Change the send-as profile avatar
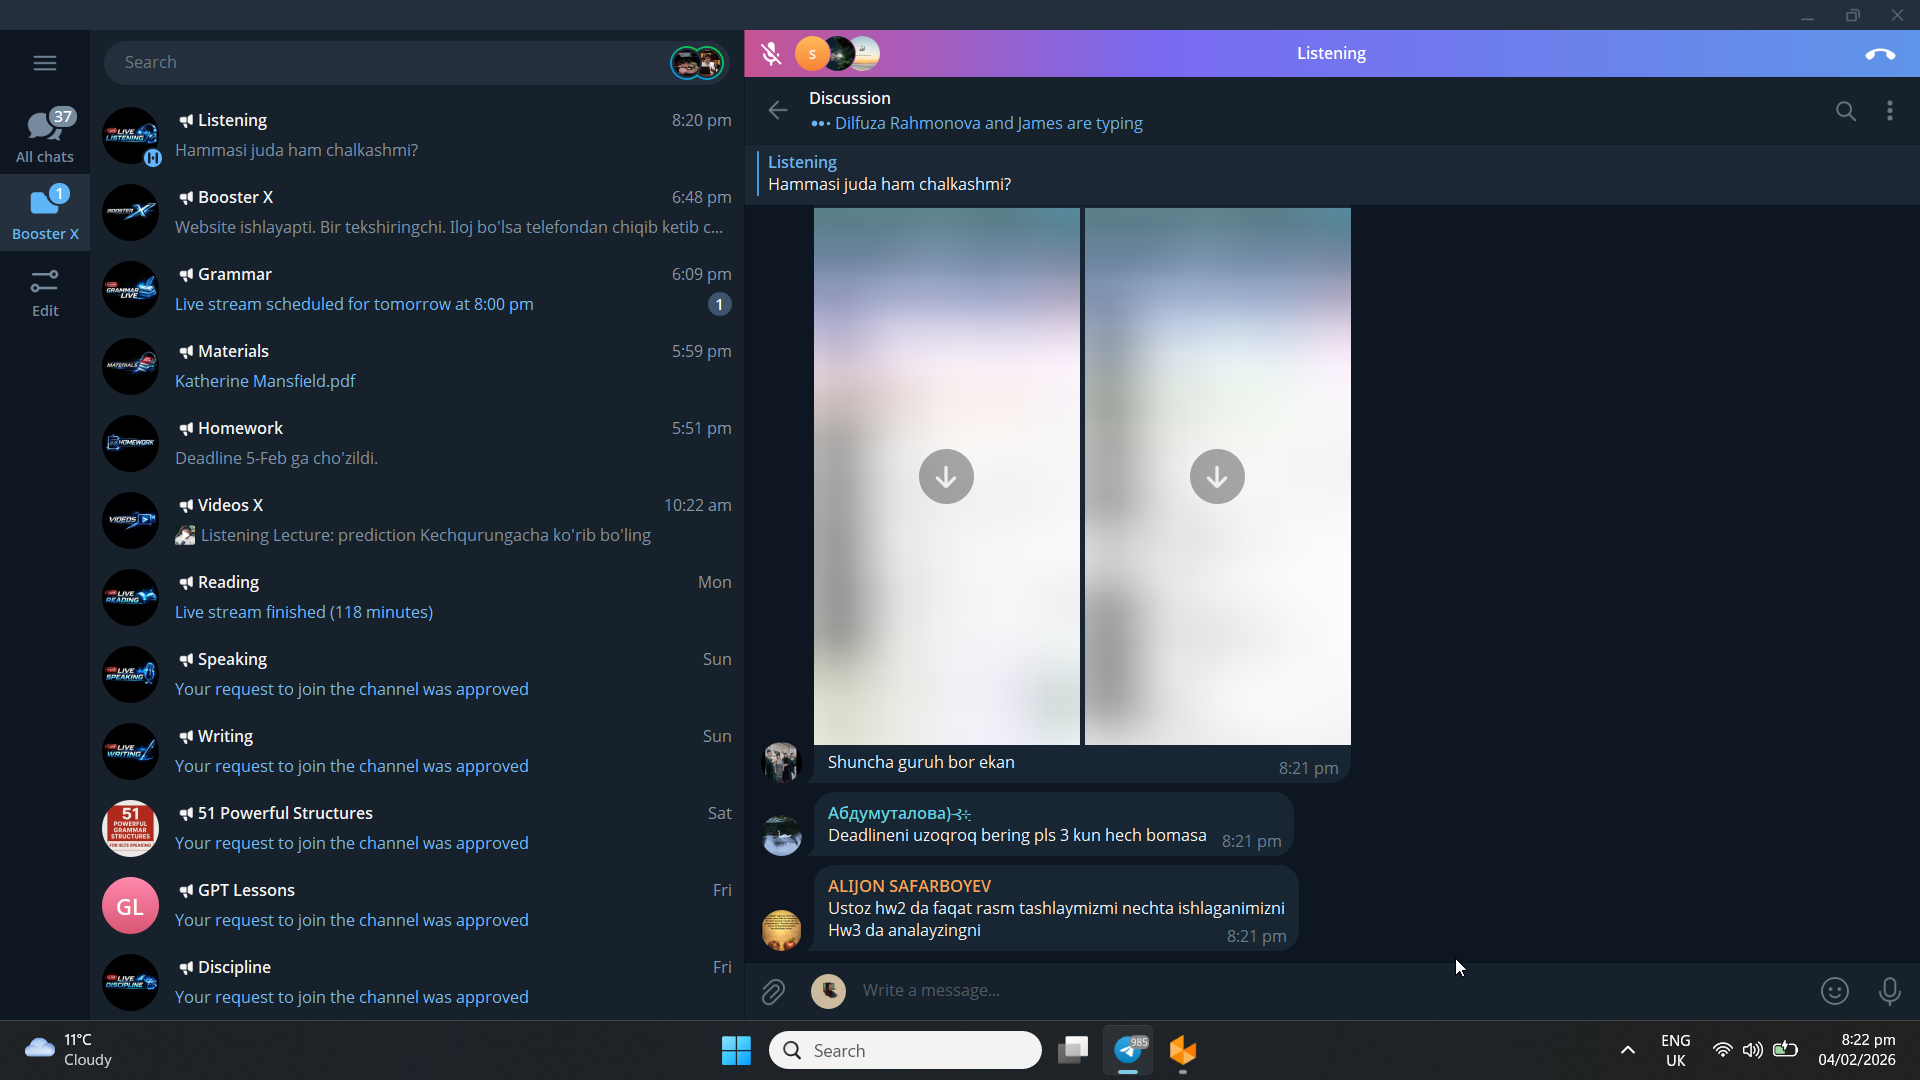 tap(828, 991)
